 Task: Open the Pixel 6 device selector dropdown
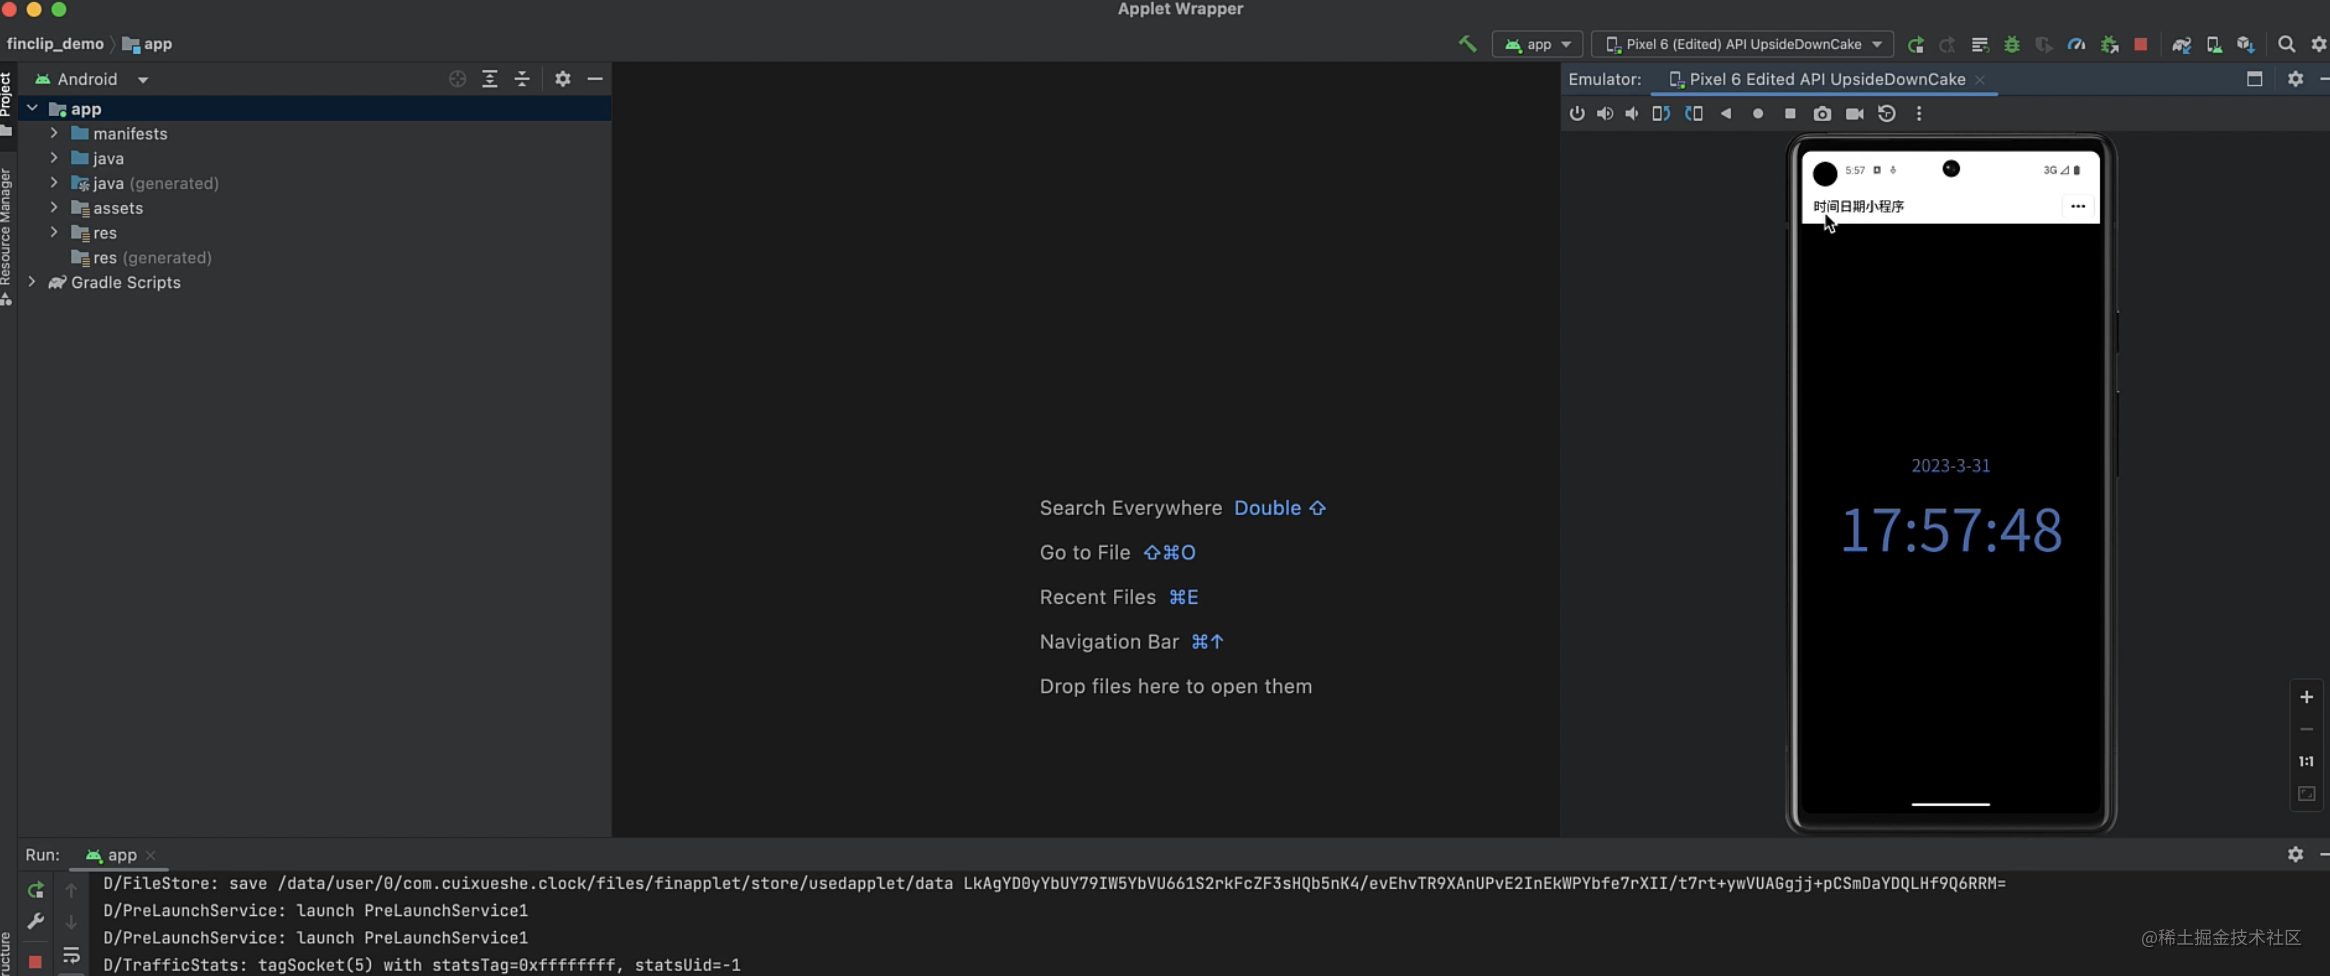1743,44
